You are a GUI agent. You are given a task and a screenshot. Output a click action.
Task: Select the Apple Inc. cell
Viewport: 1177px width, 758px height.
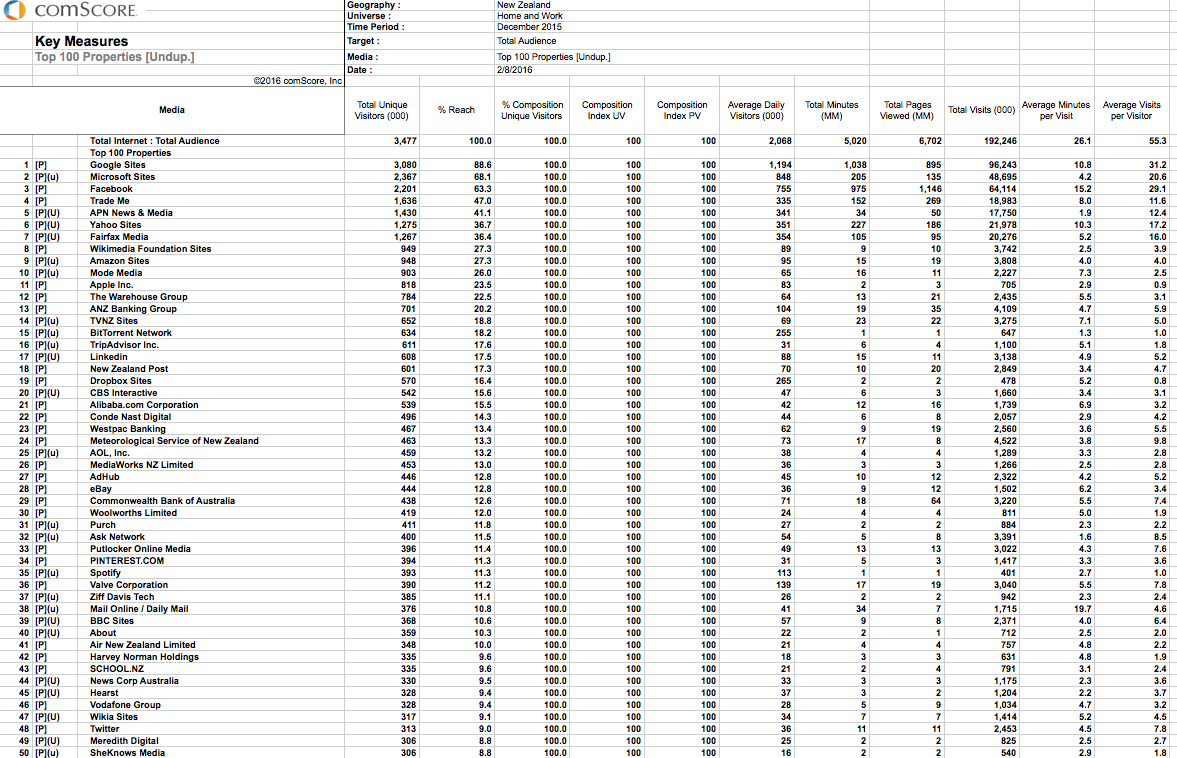coord(112,285)
